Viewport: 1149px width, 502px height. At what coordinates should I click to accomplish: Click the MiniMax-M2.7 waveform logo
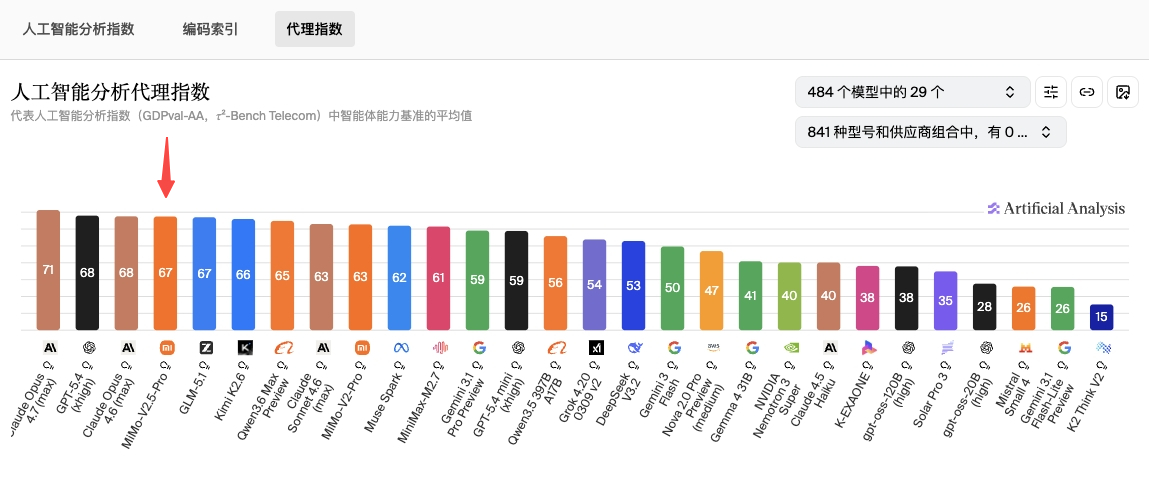(439, 347)
